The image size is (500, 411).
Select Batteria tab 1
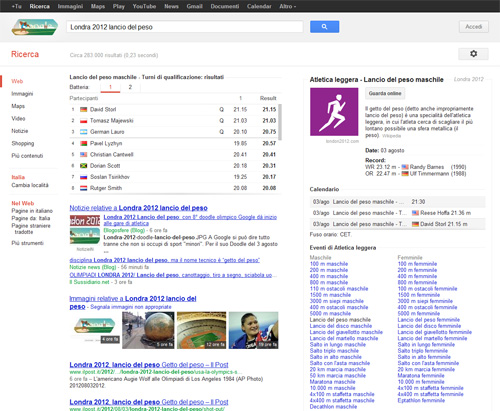point(110,87)
